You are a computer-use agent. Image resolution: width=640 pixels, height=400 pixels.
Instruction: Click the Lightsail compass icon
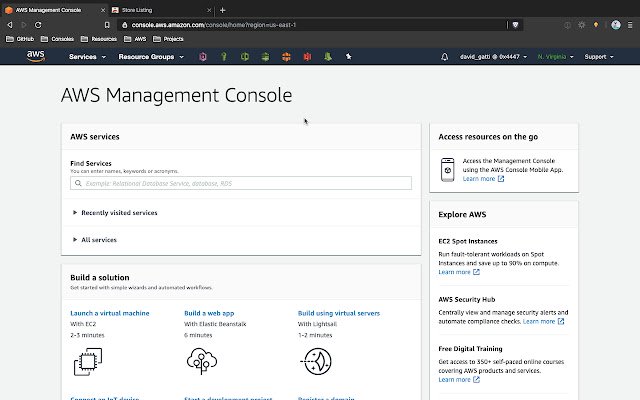click(x=316, y=361)
